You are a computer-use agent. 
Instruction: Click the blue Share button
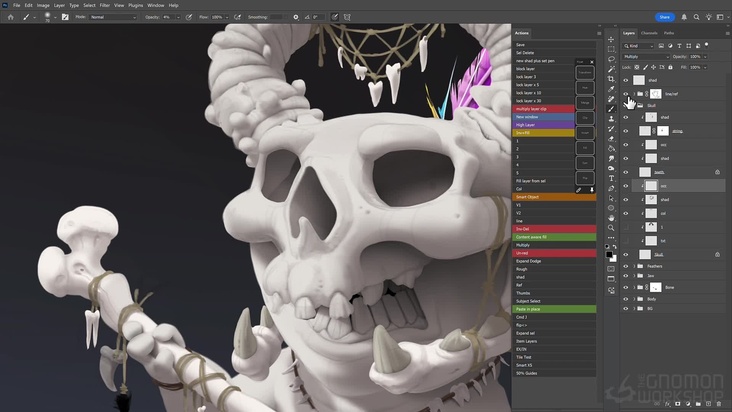[x=664, y=17]
